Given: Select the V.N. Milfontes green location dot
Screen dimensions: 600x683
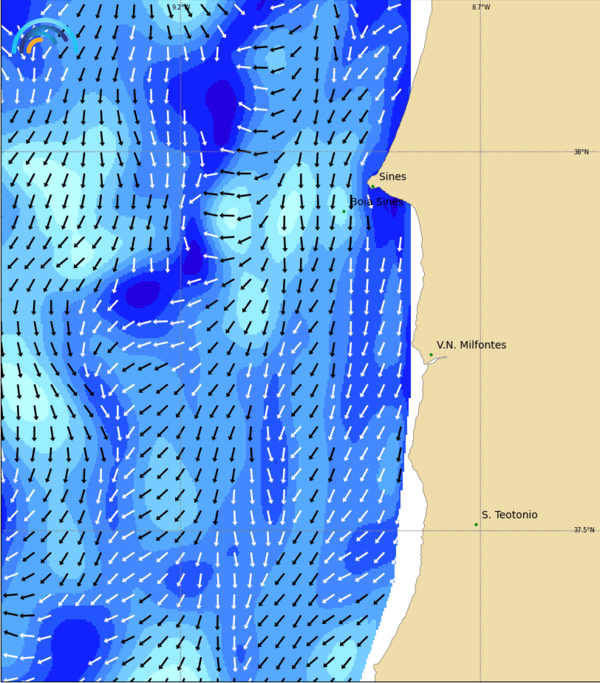Looking at the screenshot, I should [x=431, y=355].
